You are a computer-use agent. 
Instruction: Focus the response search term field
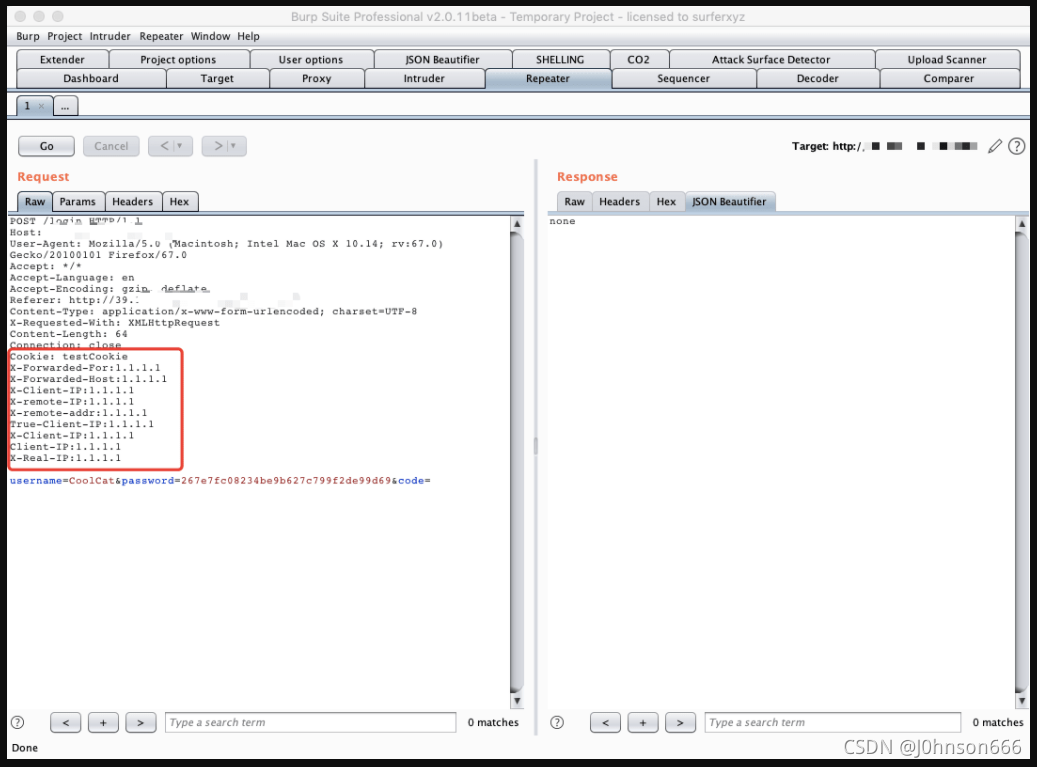point(833,722)
